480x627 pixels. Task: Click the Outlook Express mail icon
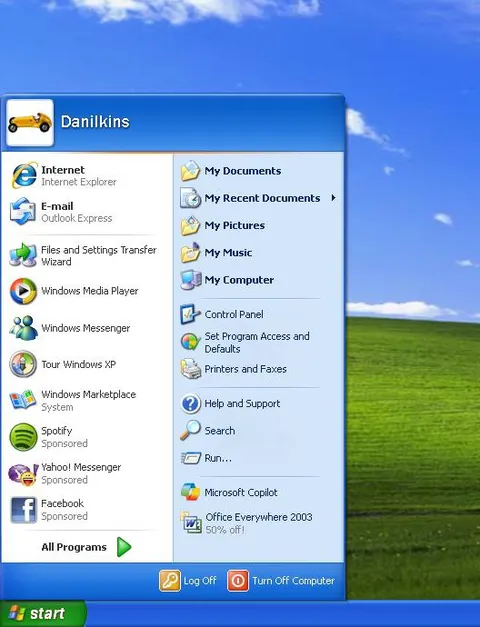click(22, 212)
